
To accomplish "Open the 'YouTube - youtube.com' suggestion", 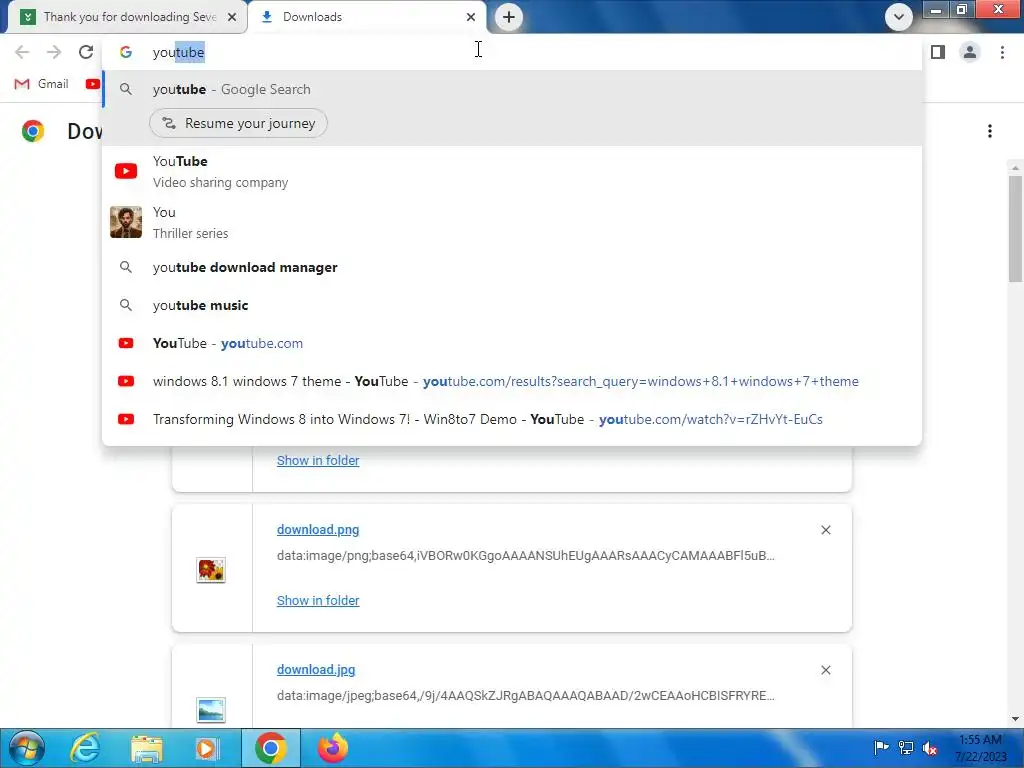I will 512,343.
